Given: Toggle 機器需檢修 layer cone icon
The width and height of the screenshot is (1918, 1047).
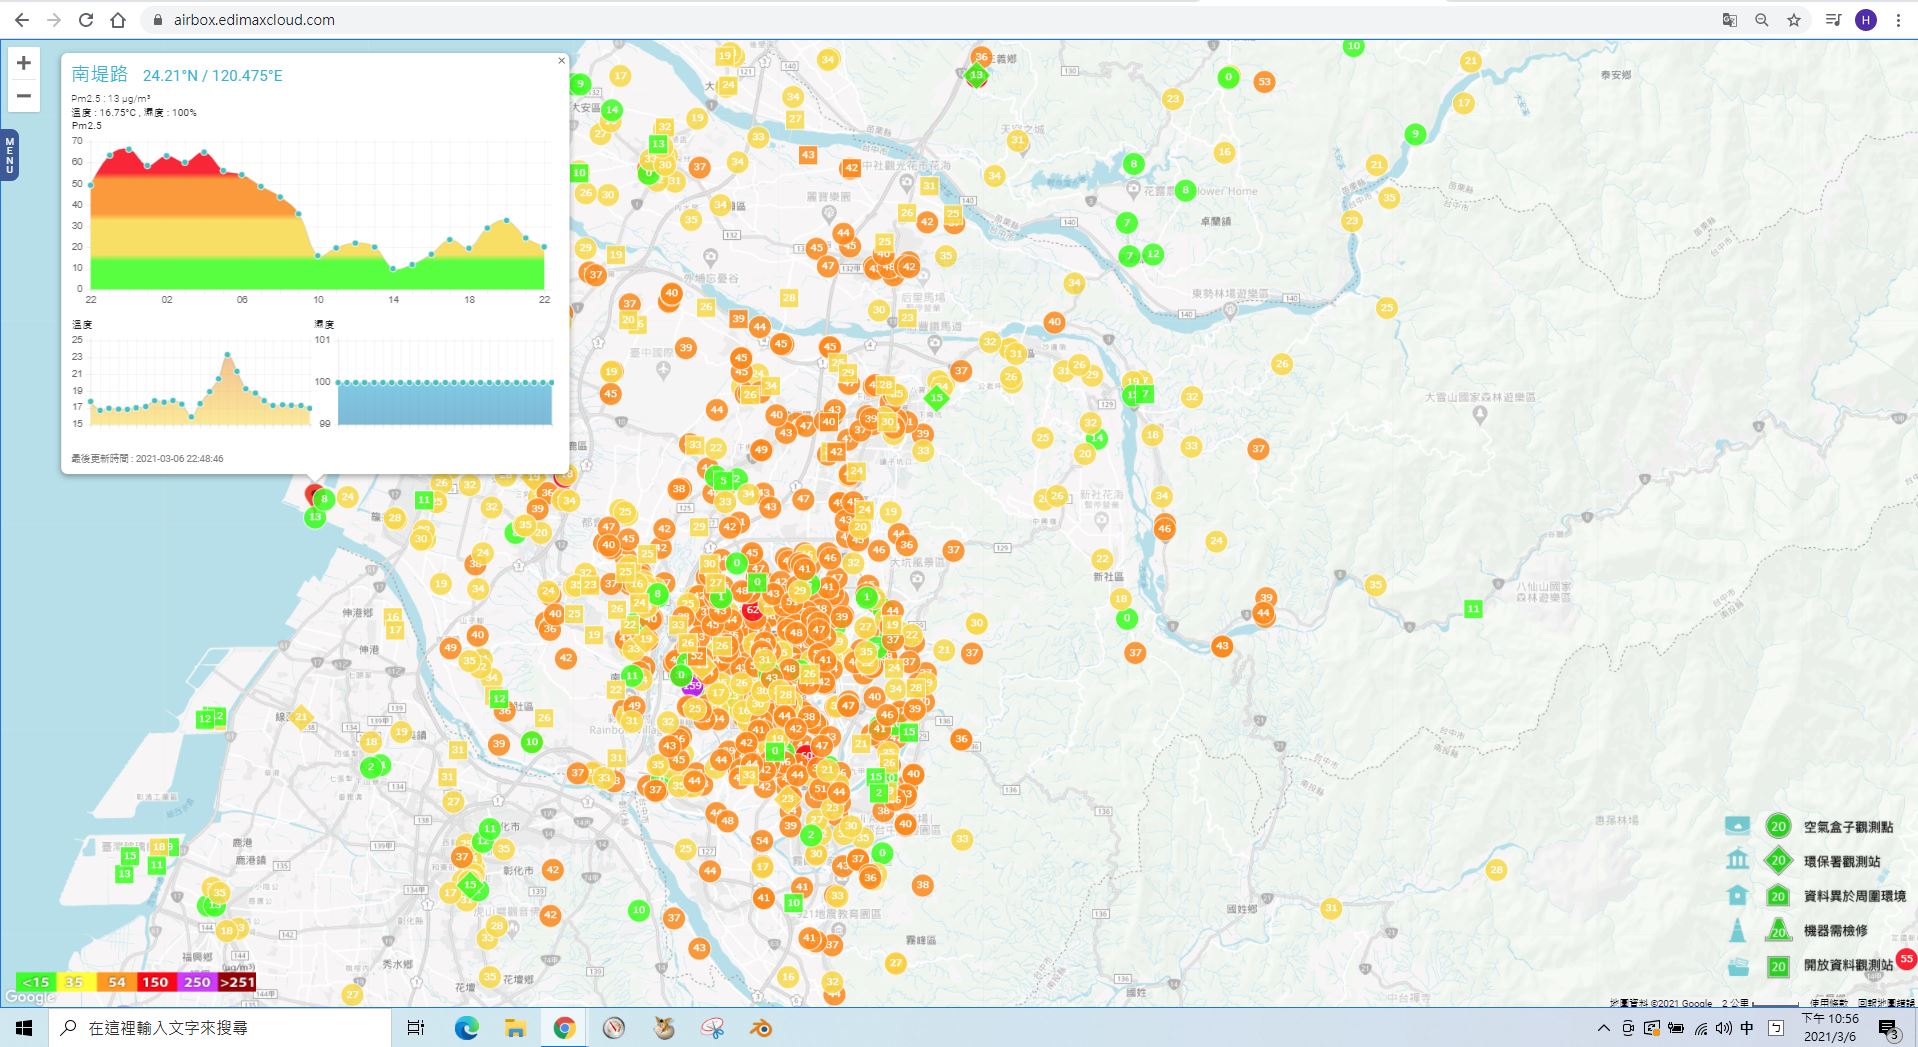Looking at the screenshot, I should point(1737,930).
